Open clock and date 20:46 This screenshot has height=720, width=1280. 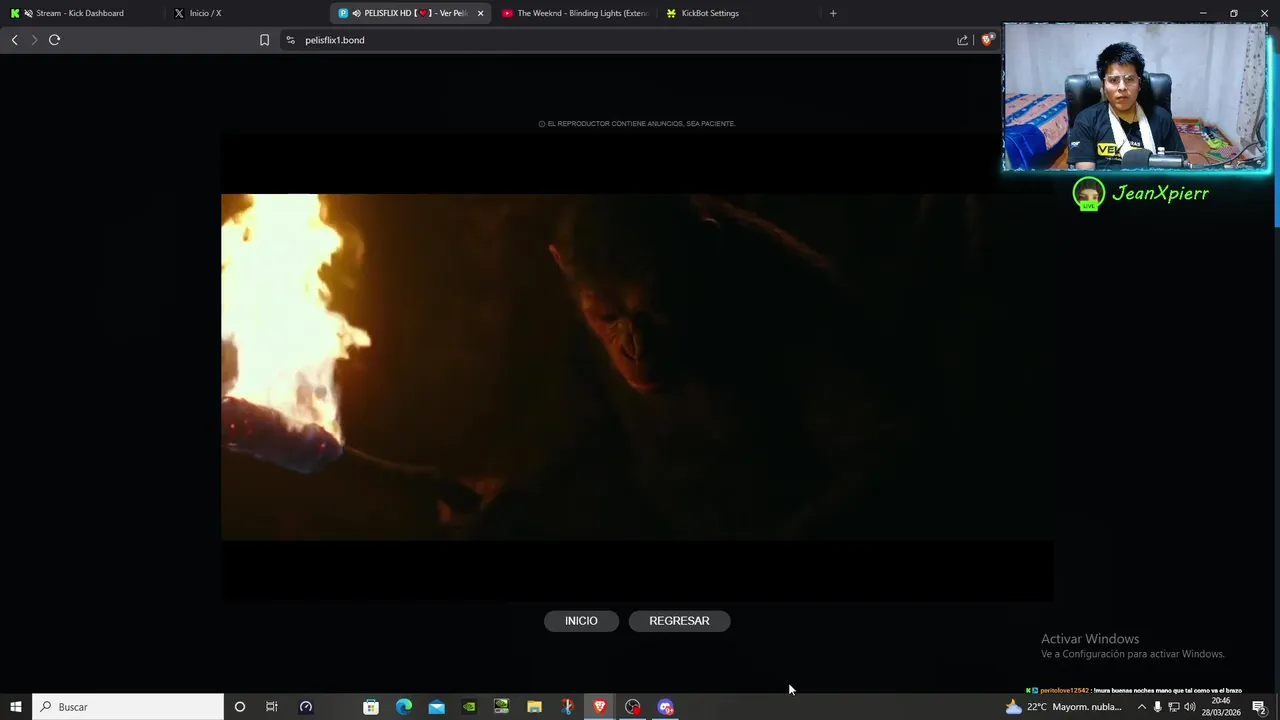coord(1221,707)
